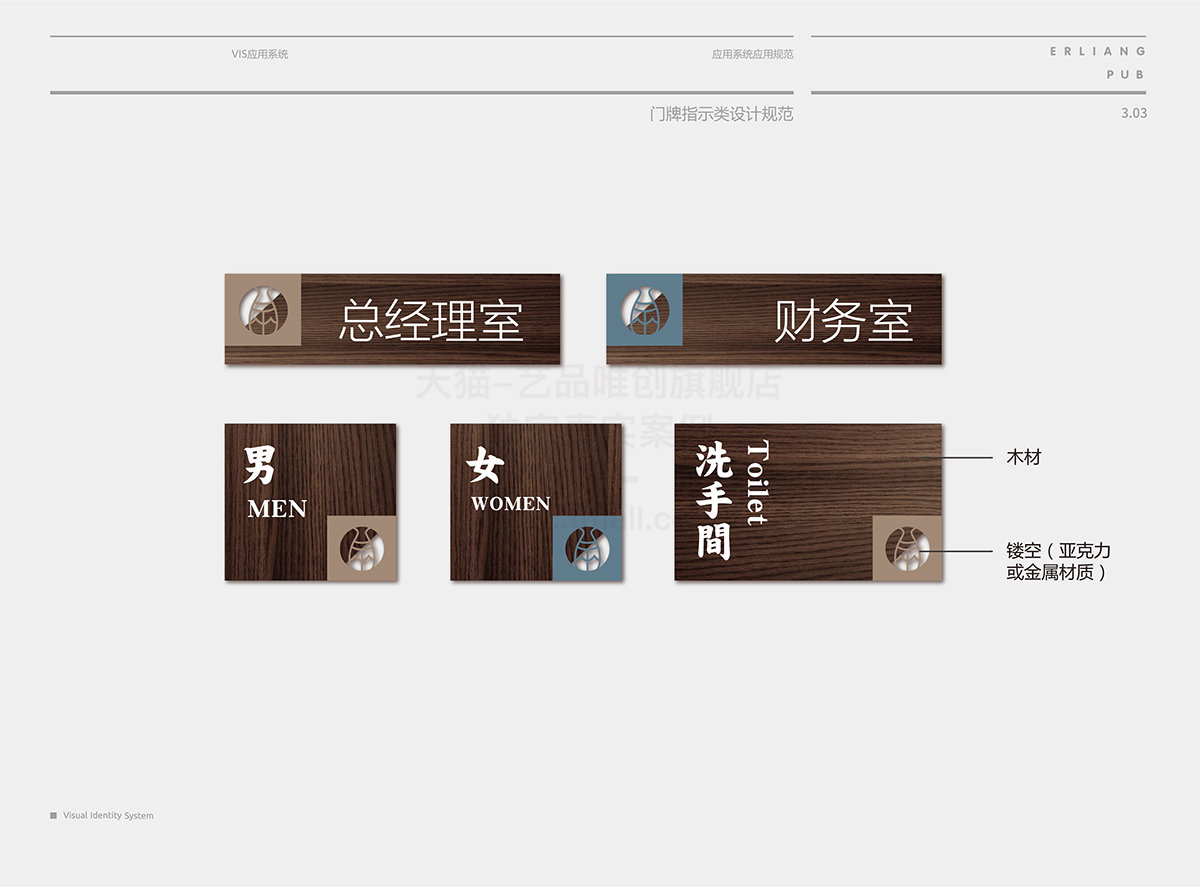Image resolution: width=1200 pixels, height=887 pixels.
Task: Click the 木材 annotation label
Action: (1023, 457)
